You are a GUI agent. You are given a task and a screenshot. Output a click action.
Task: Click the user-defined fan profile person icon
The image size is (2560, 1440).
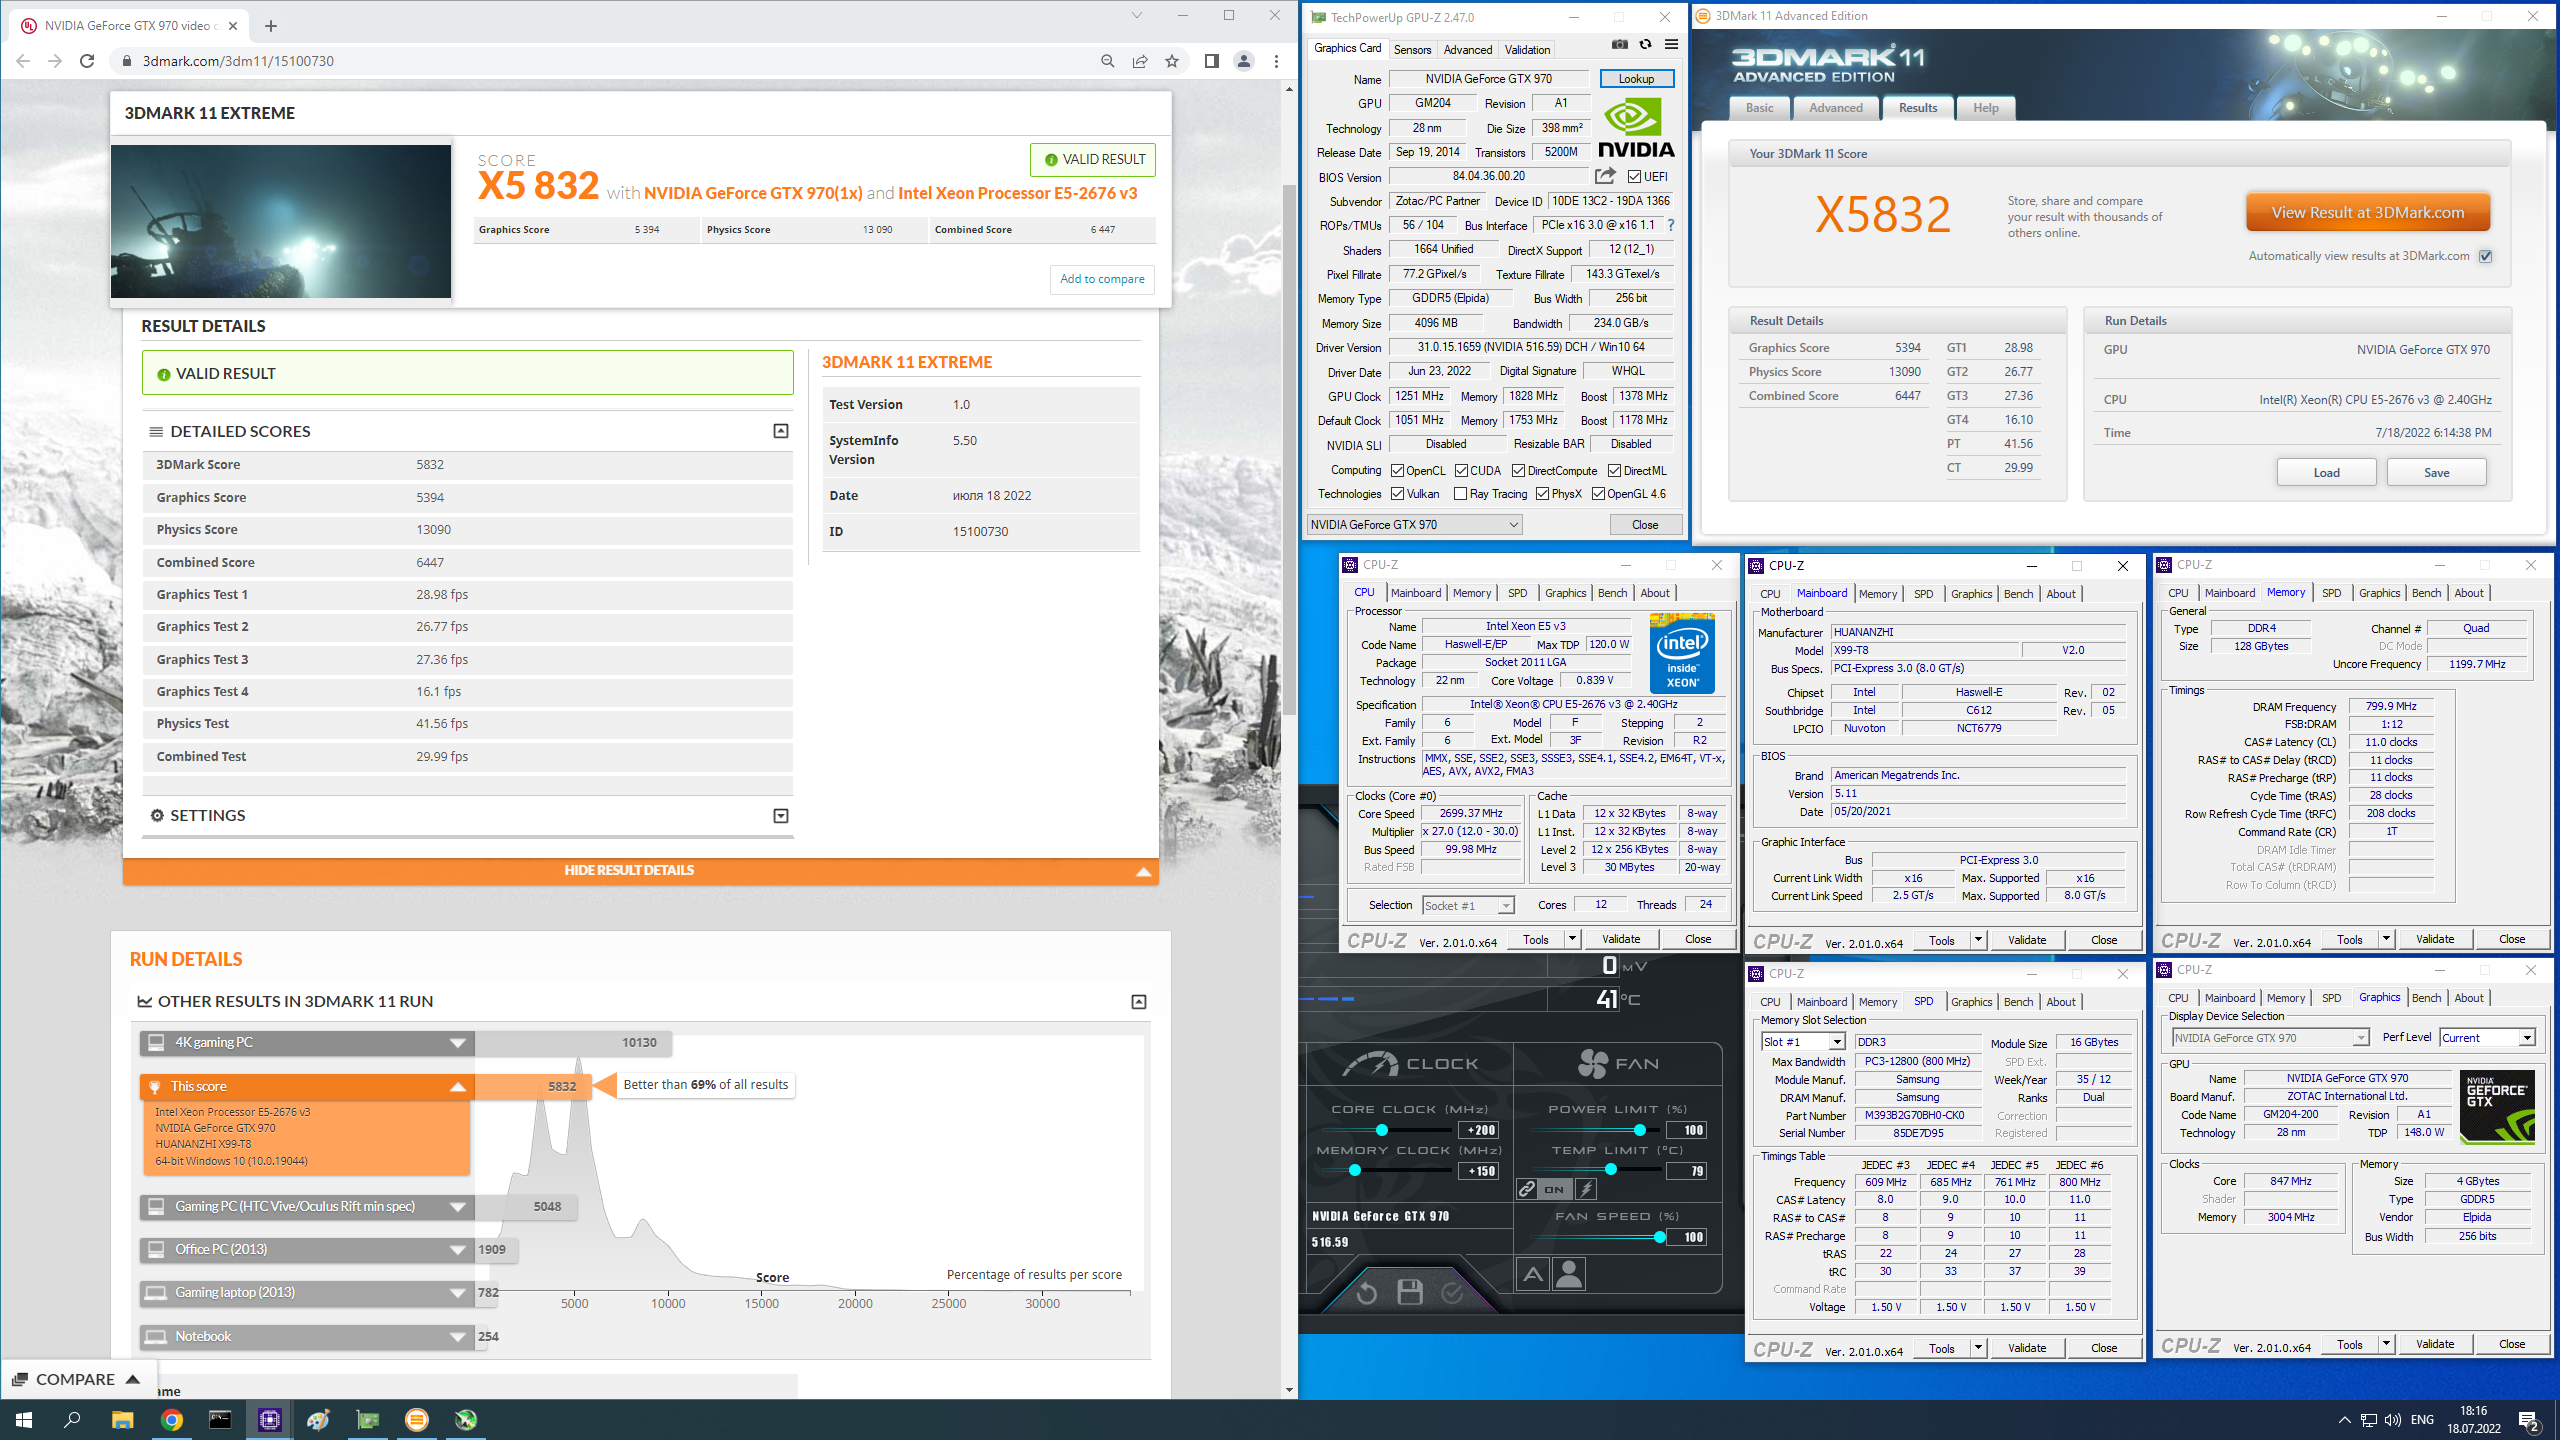point(1569,1274)
